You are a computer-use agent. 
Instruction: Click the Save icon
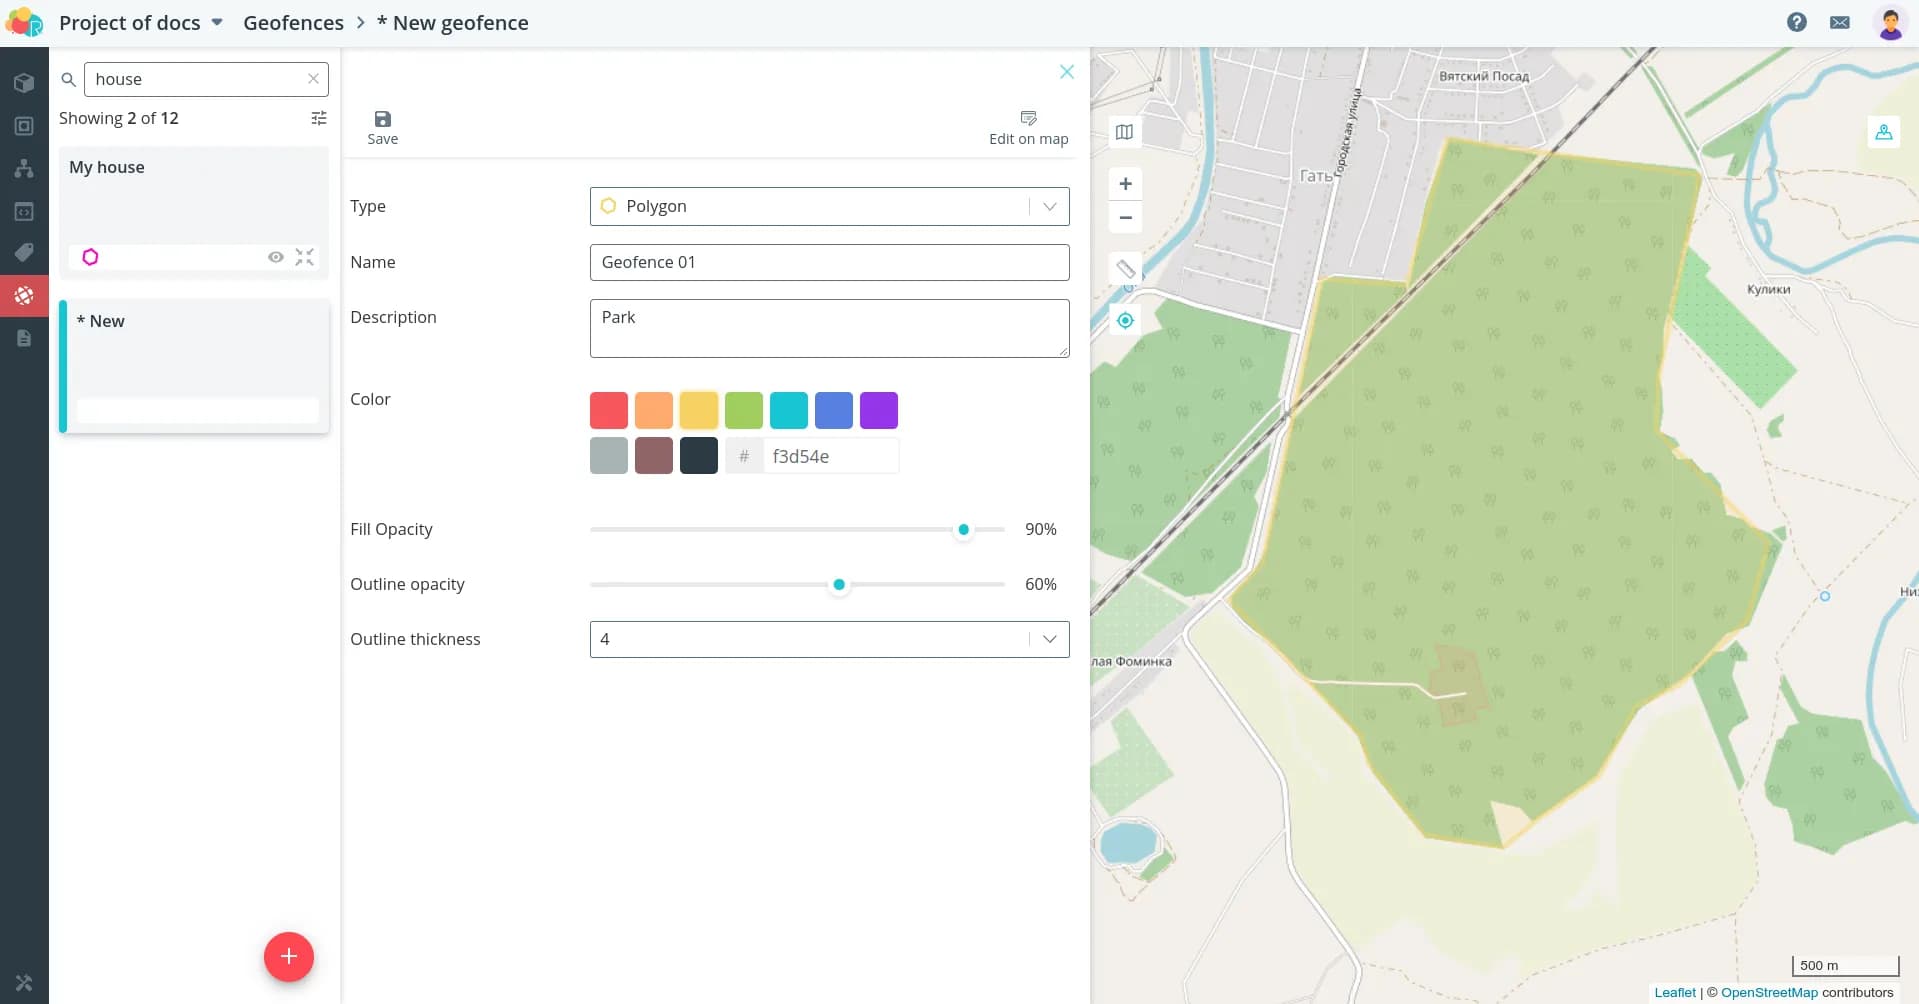382,119
